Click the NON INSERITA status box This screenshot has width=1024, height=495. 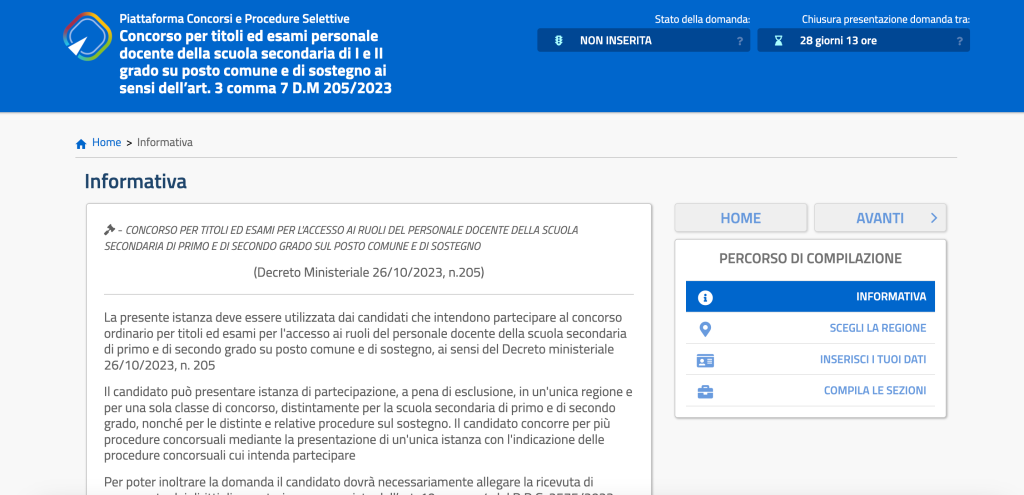pyautogui.click(x=643, y=40)
